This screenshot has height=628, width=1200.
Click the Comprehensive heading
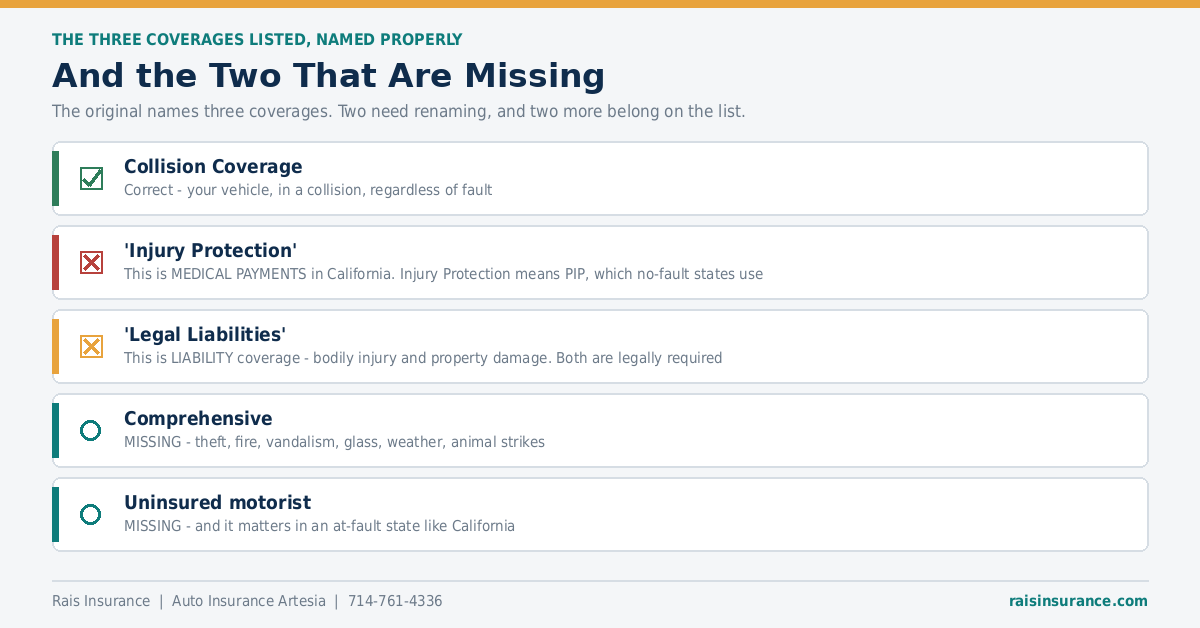[198, 419]
